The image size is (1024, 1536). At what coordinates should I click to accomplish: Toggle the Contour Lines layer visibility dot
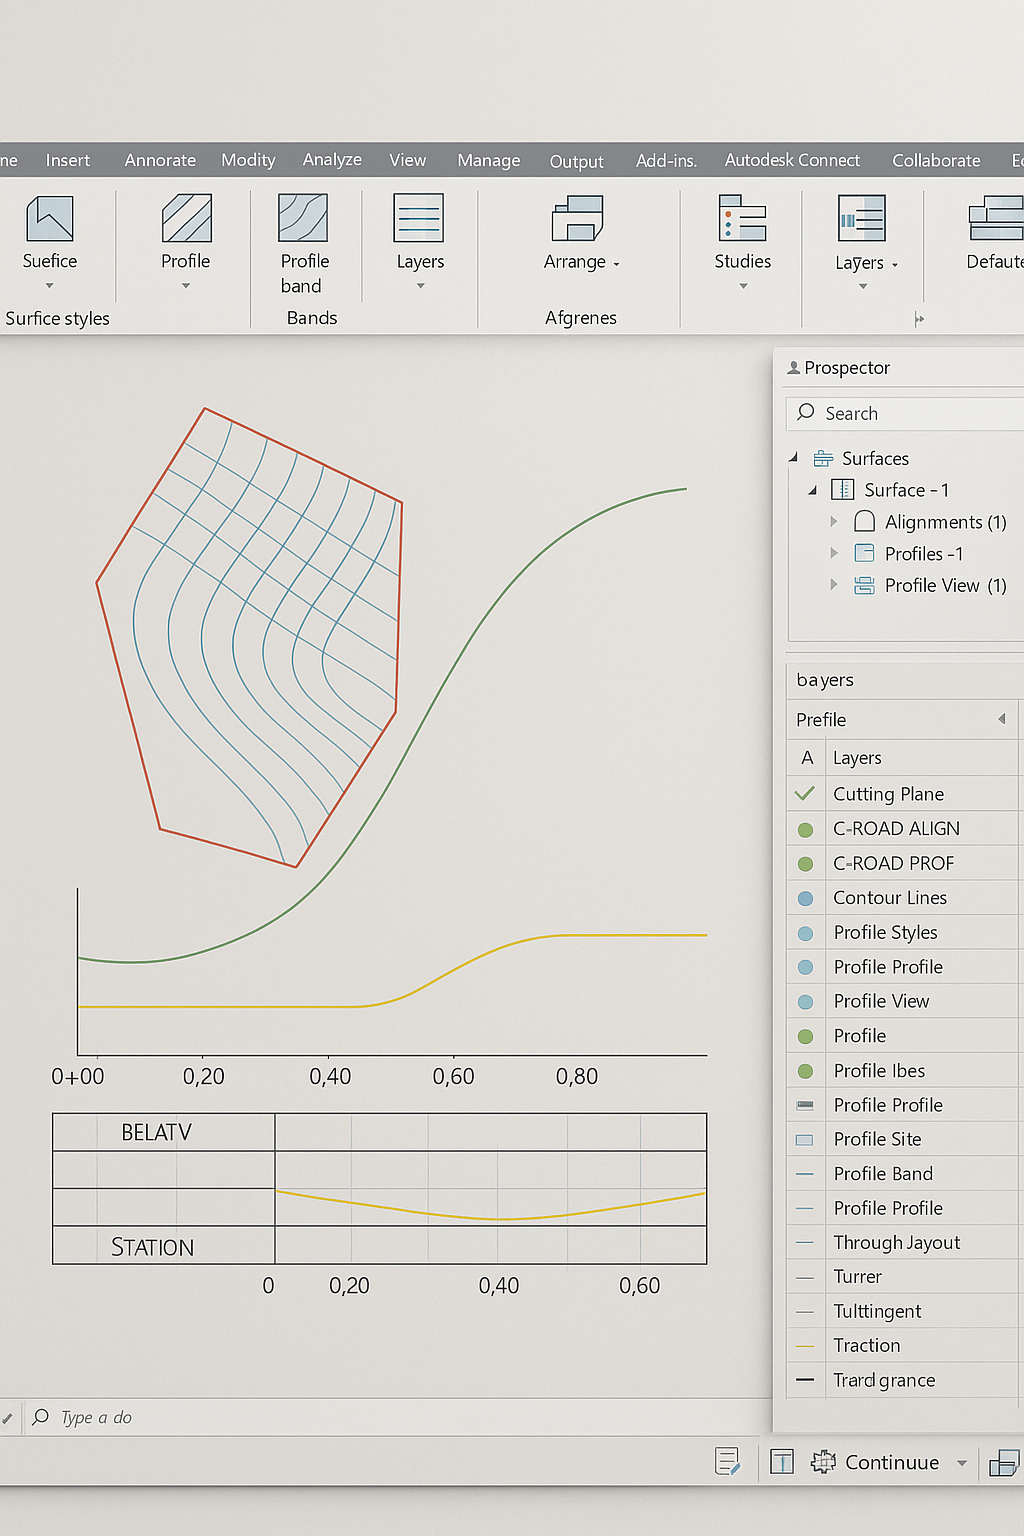pyautogui.click(x=805, y=898)
